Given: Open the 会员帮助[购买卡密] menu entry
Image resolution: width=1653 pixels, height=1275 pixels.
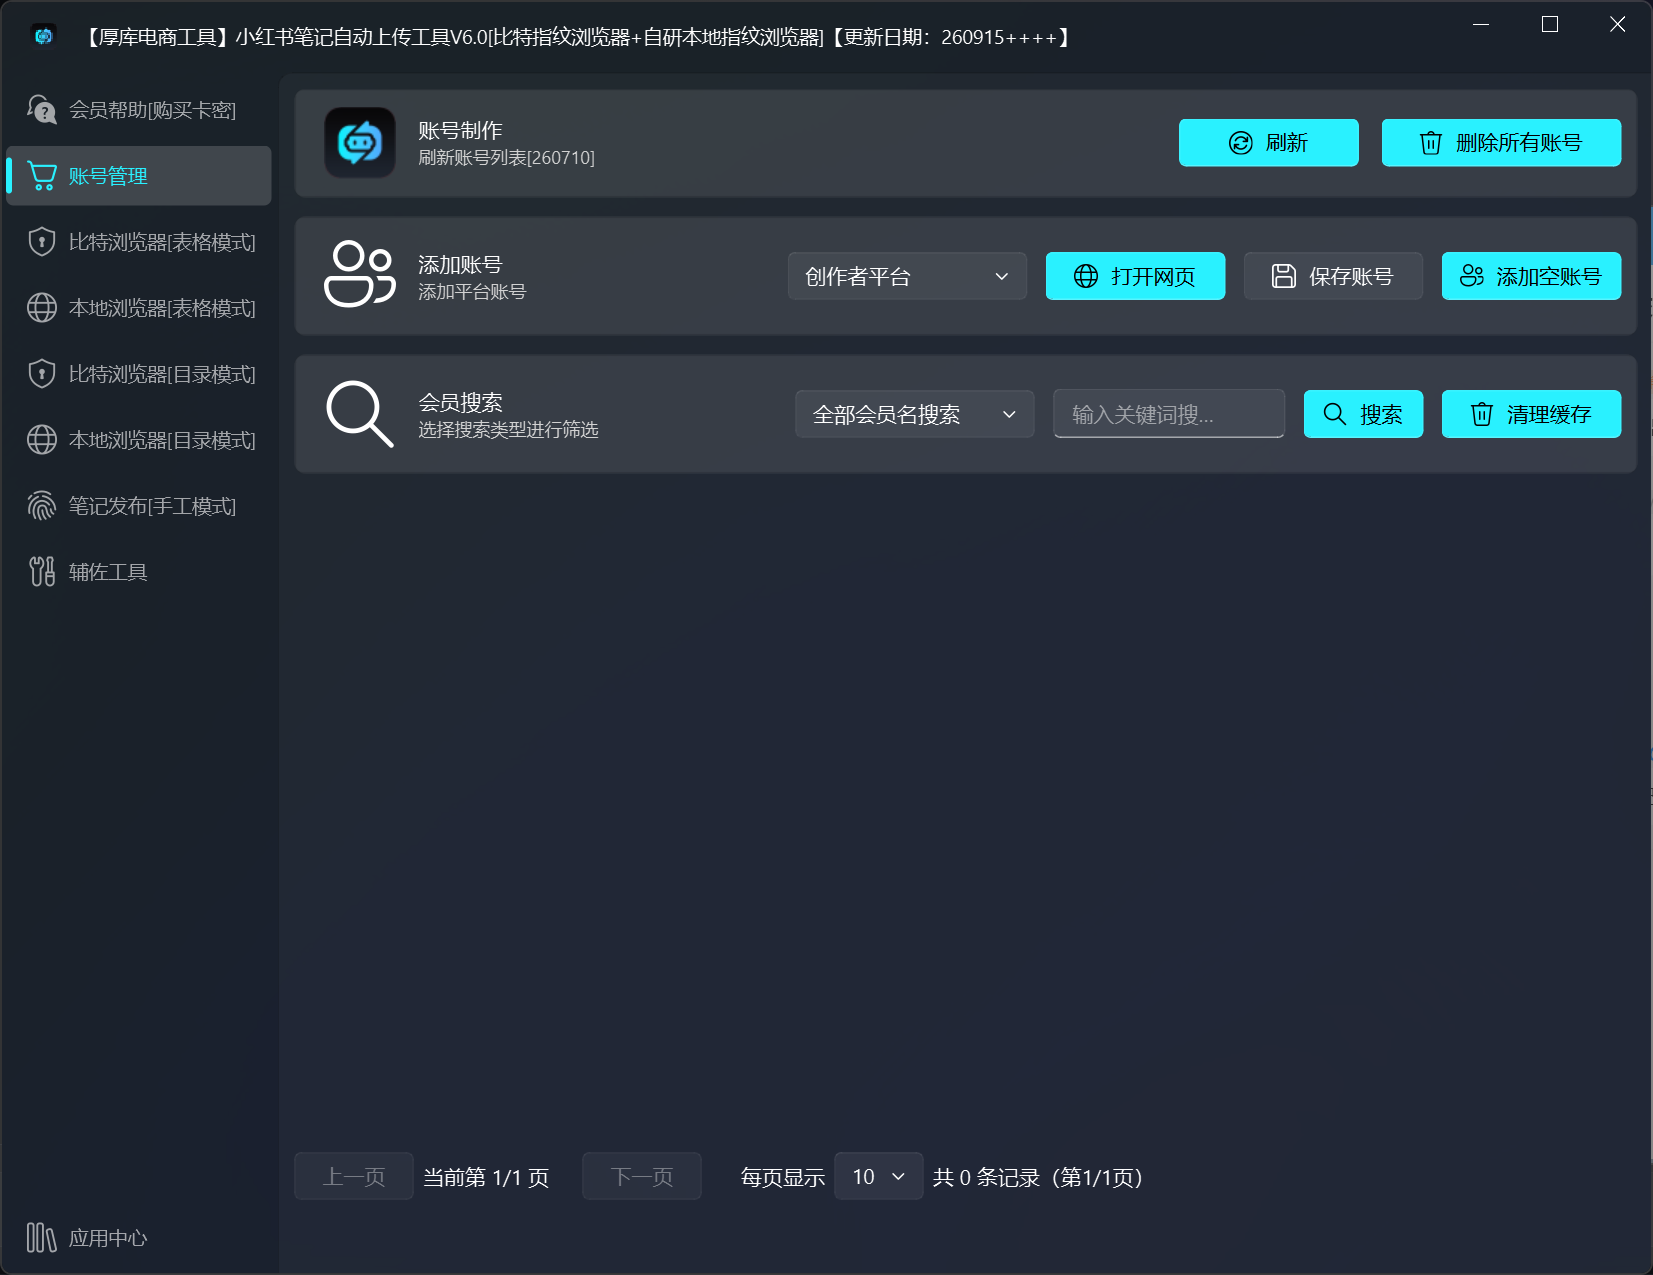Looking at the screenshot, I should [139, 110].
